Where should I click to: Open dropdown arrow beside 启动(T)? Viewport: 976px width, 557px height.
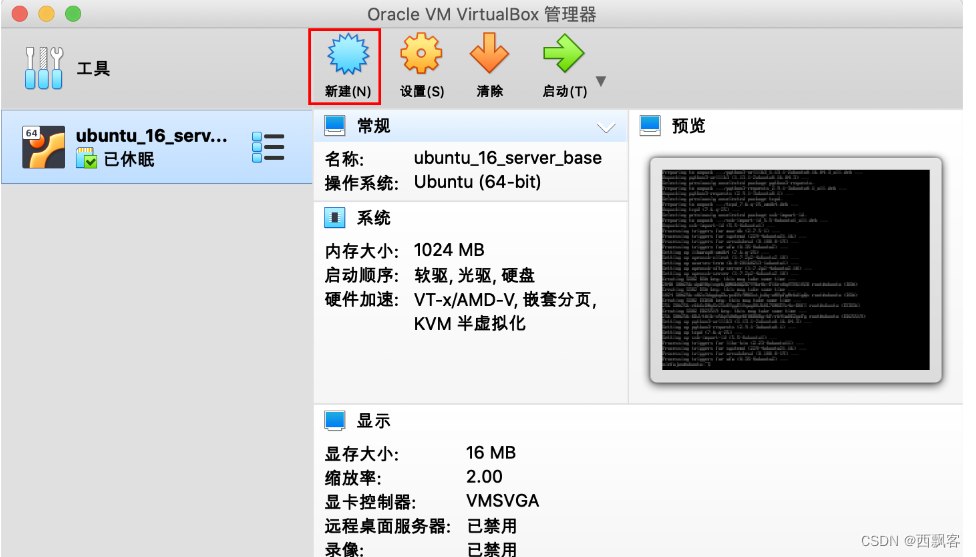(601, 81)
